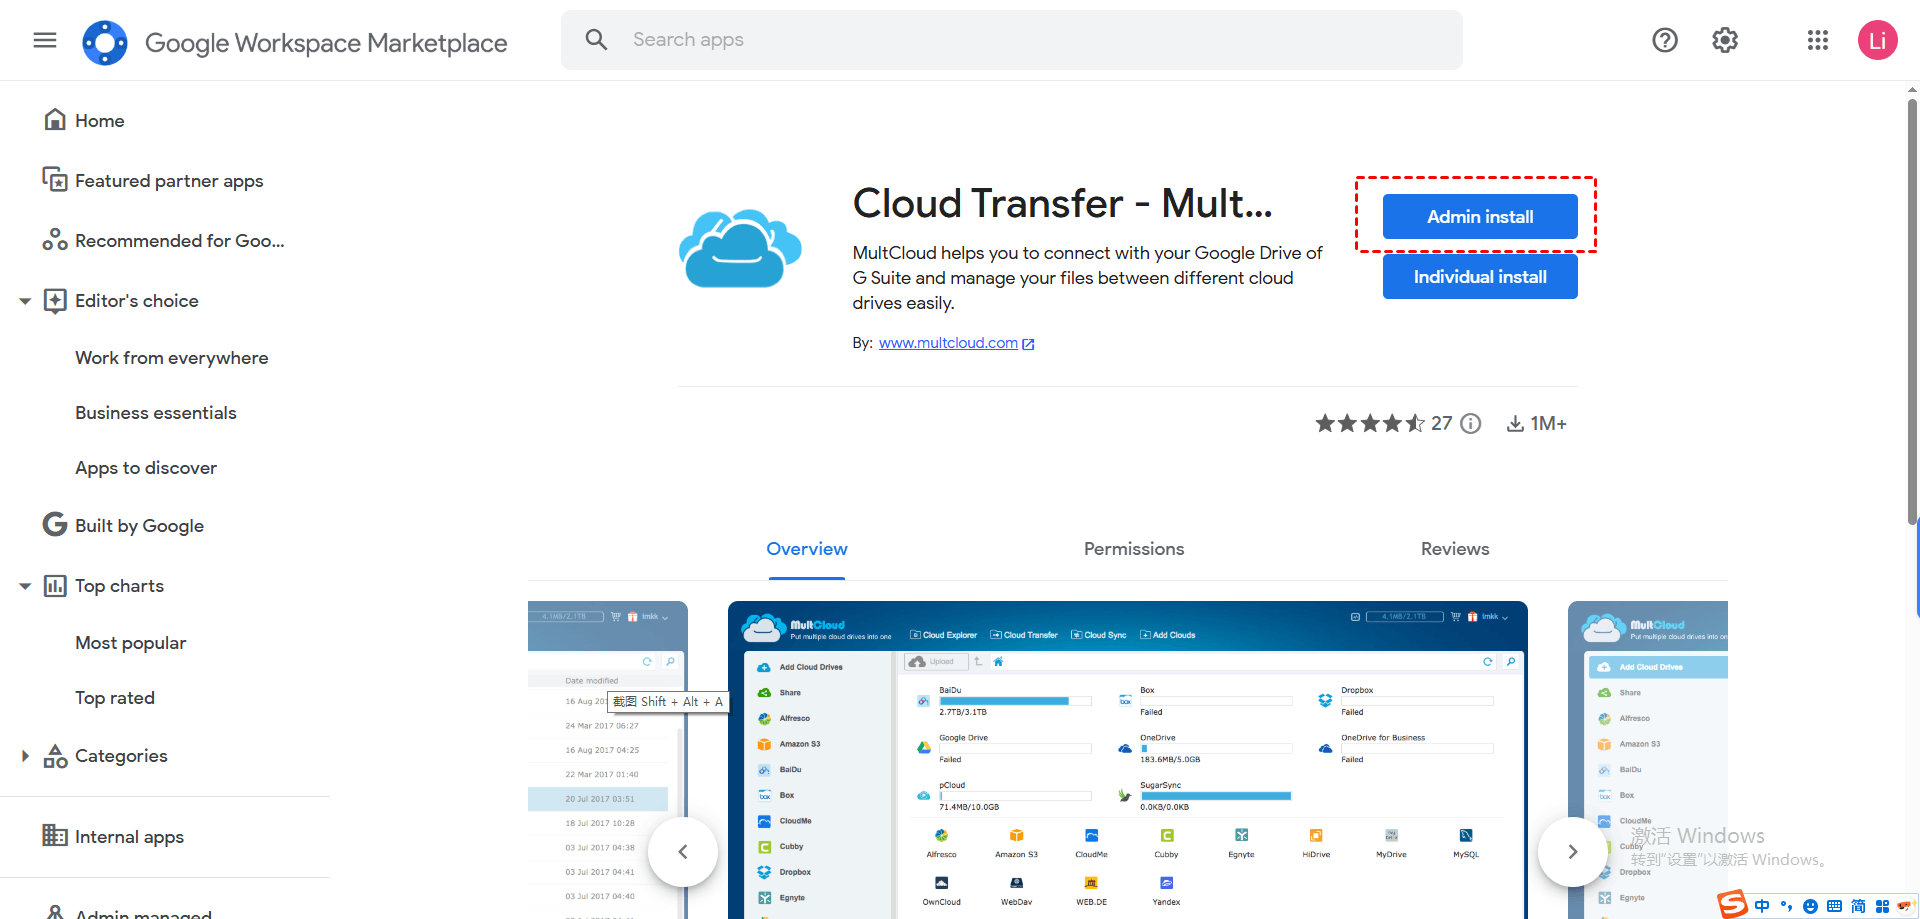Open the IME toolbox four-squares icon
Viewport: 1920px width, 919px height.
[x=1882, y=906]
